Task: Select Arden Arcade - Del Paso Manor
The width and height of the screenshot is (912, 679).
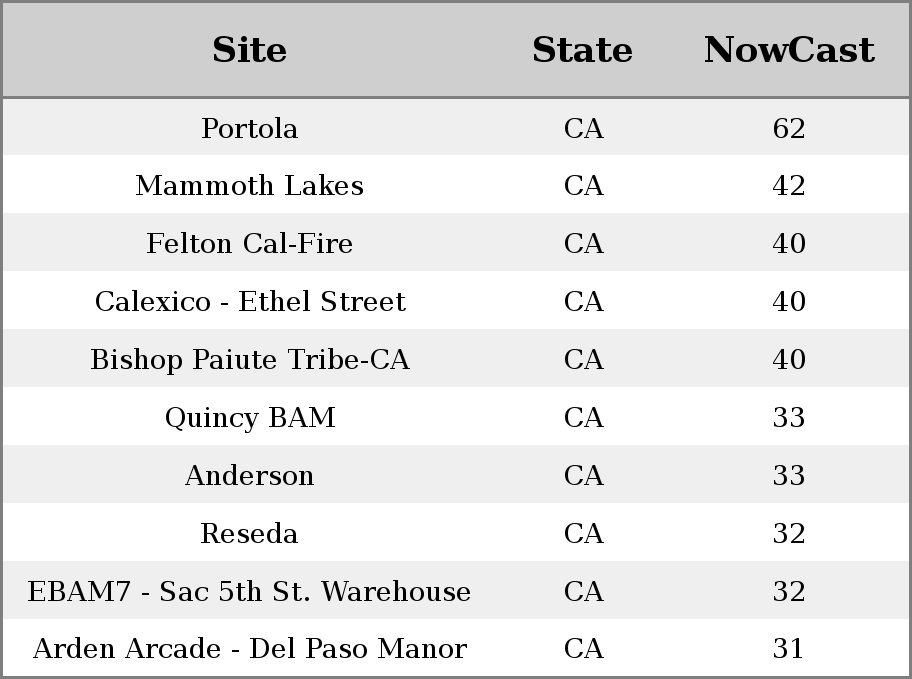Action: click(x=250, y=649)
